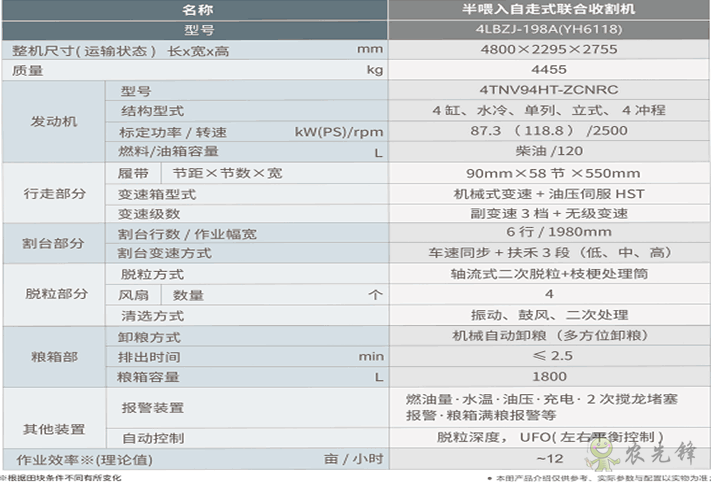The width and height of the screenshot is (711, 482).
Task: Select the 脱粒部分 category cell
Action: 52,294
